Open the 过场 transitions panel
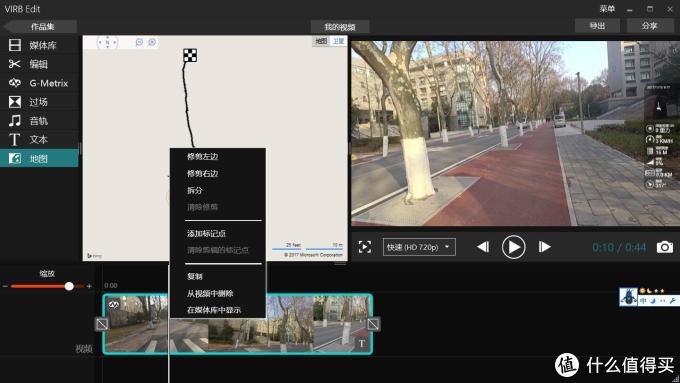 tap(39, 102)
